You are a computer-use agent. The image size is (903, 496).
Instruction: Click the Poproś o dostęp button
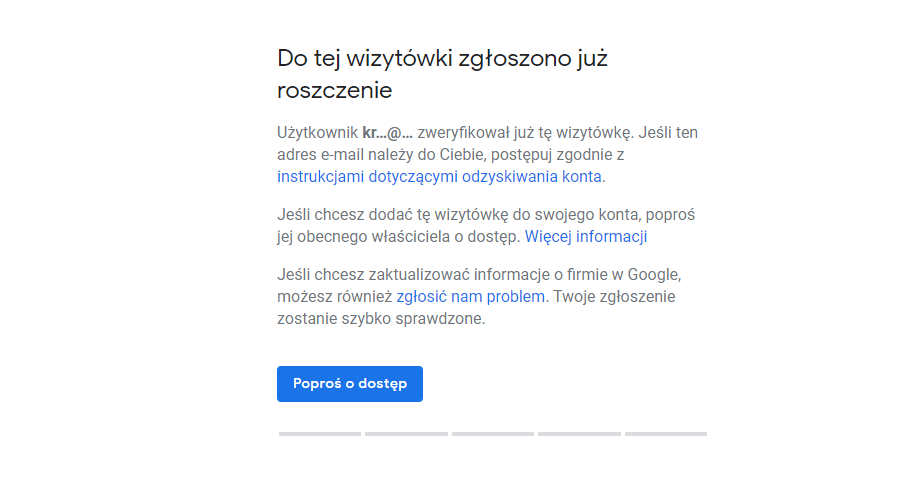pos(349,384)
